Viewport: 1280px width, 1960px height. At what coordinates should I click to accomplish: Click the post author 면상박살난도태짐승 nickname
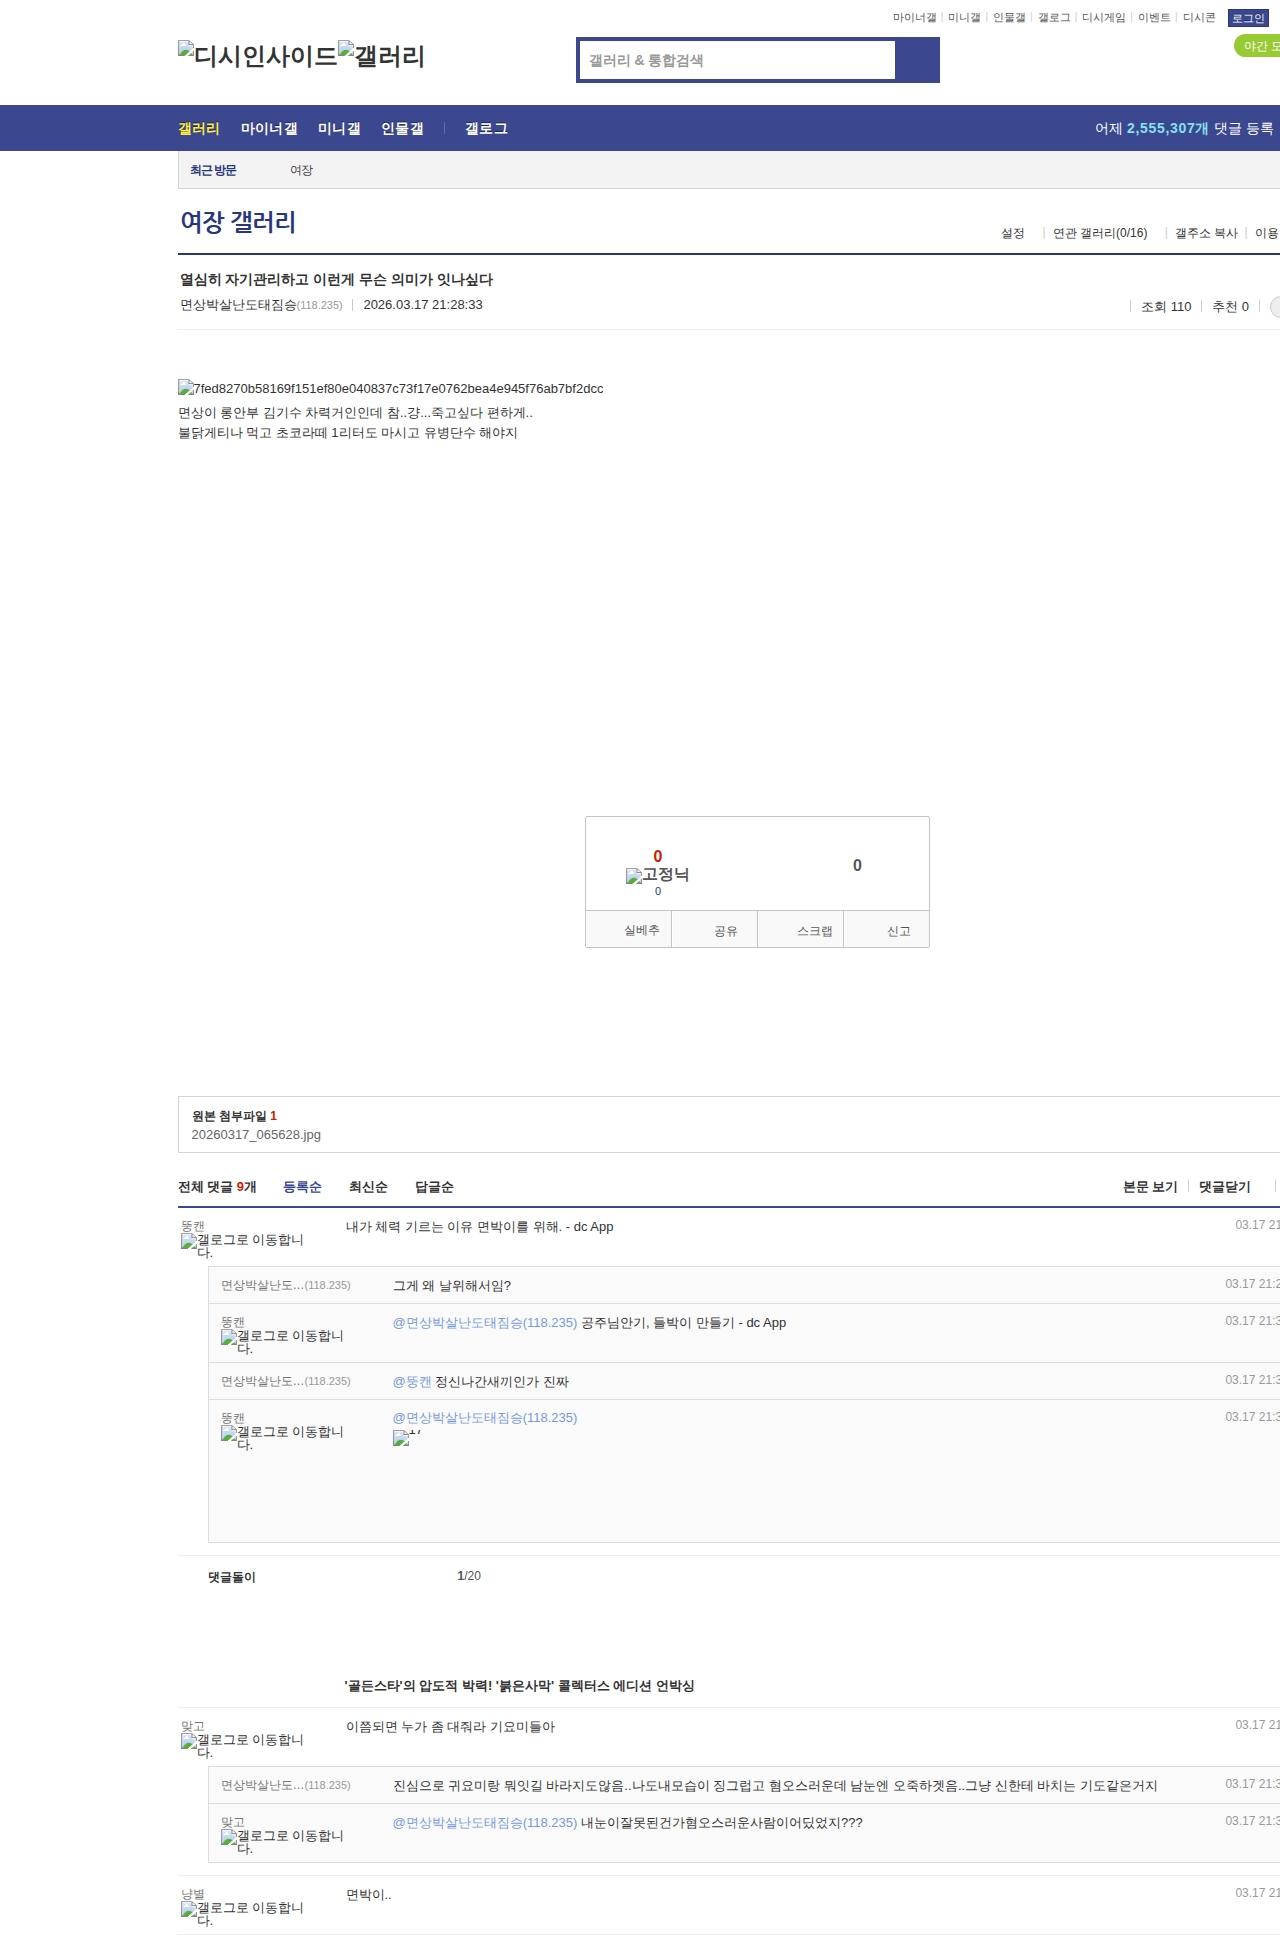238,305
